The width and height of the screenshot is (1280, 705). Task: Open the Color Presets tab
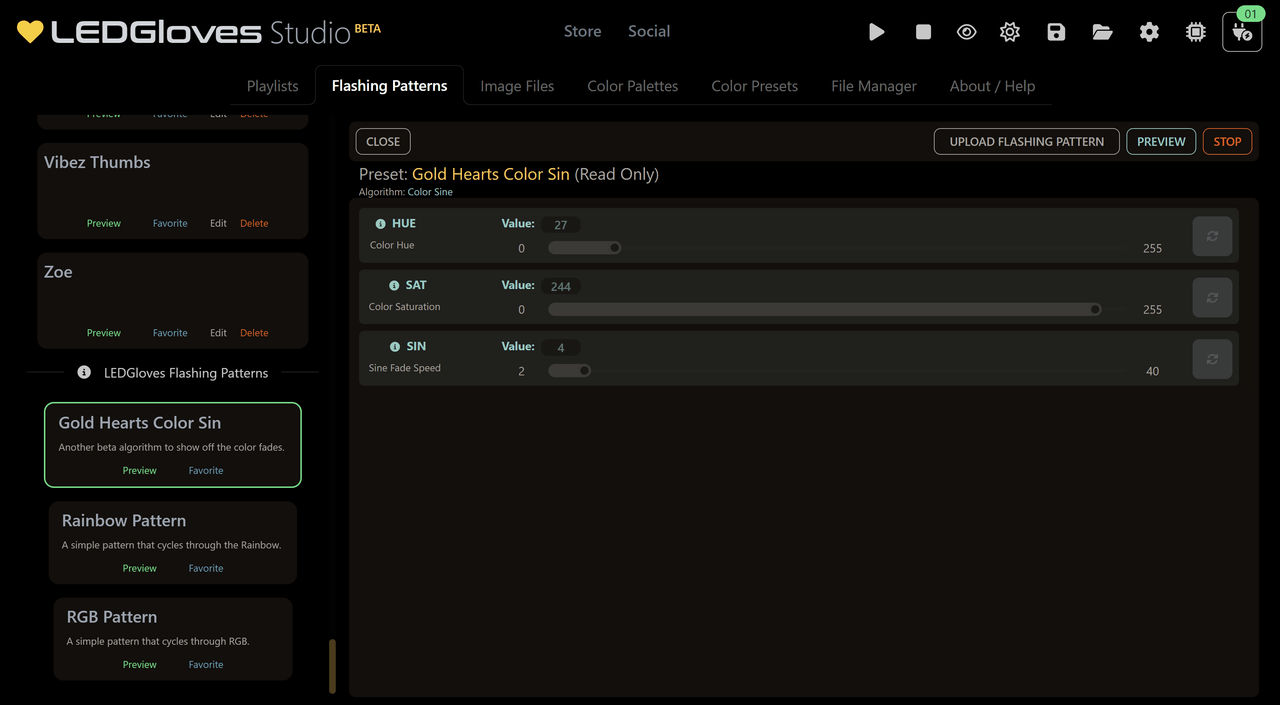755,86
